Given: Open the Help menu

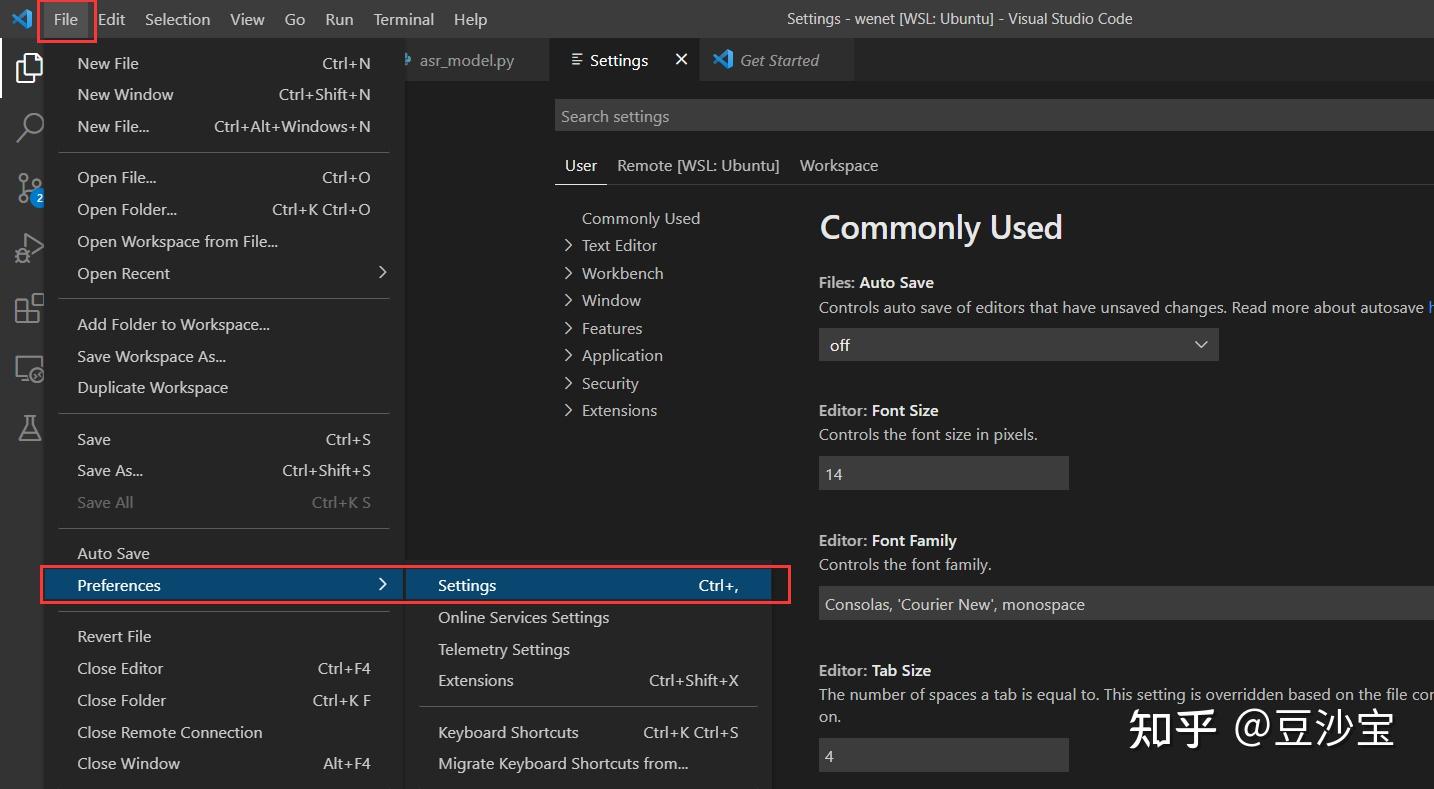Looking at the screenshot, I should point(470,19).
